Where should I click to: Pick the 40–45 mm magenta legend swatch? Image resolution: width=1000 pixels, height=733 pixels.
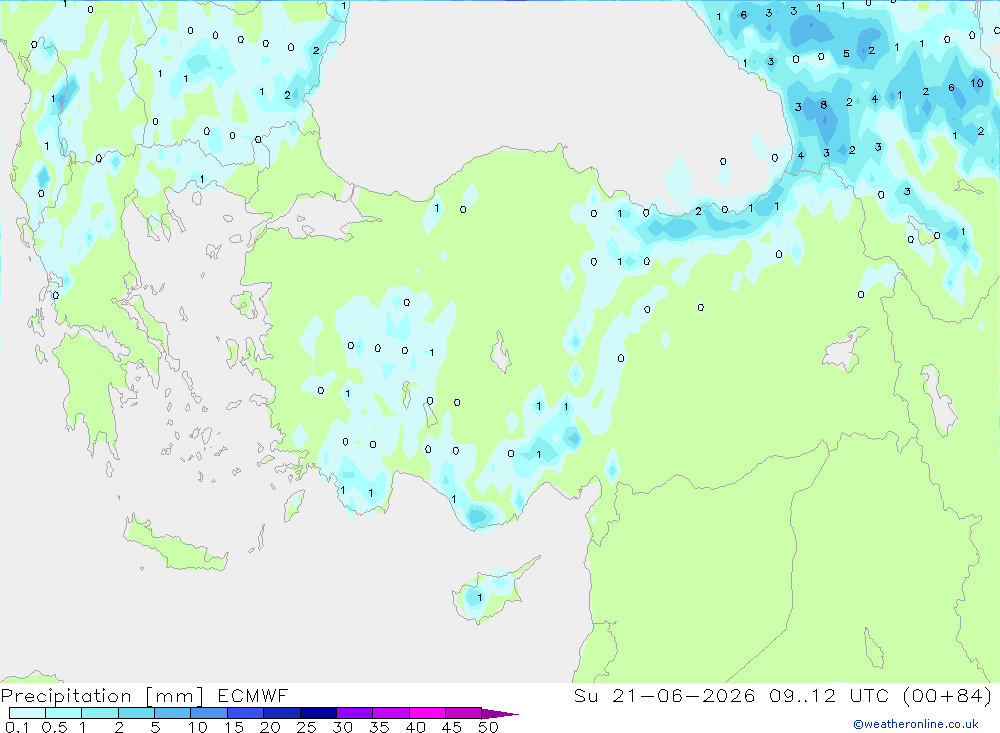coord(427,713)
